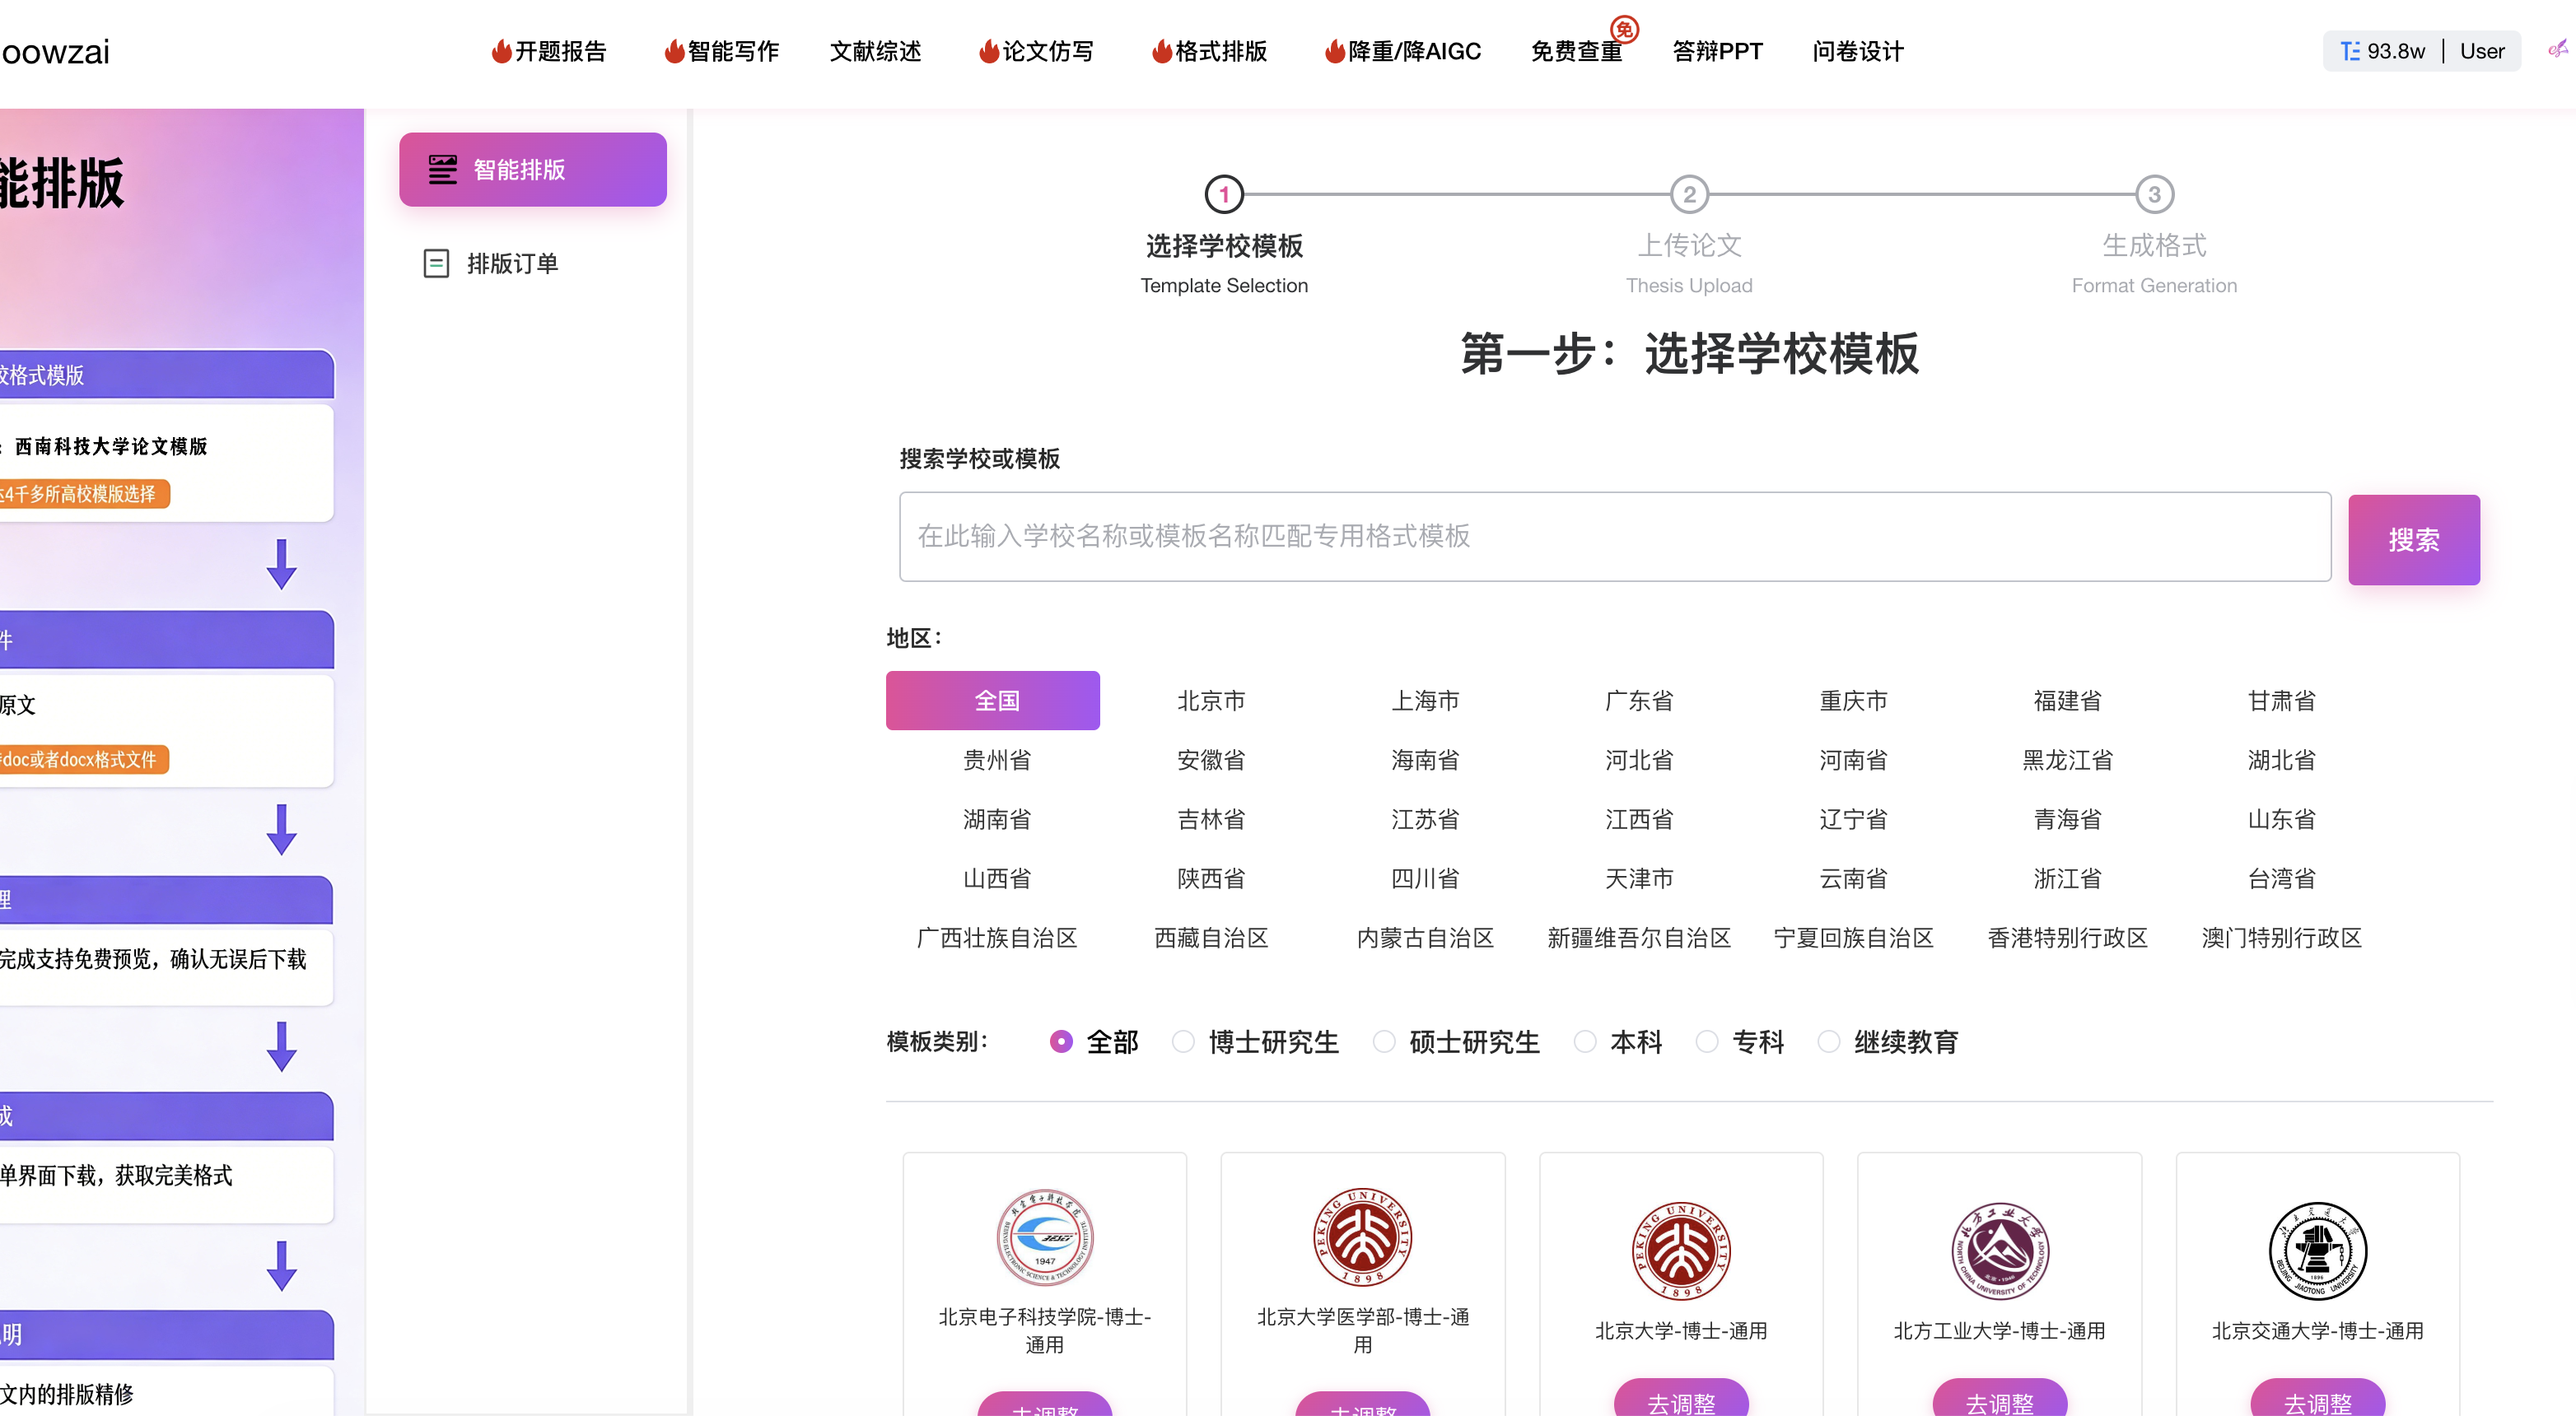Choose the 福建省 region
The image size is (2576, 1416).
[x=2067, y=700]
